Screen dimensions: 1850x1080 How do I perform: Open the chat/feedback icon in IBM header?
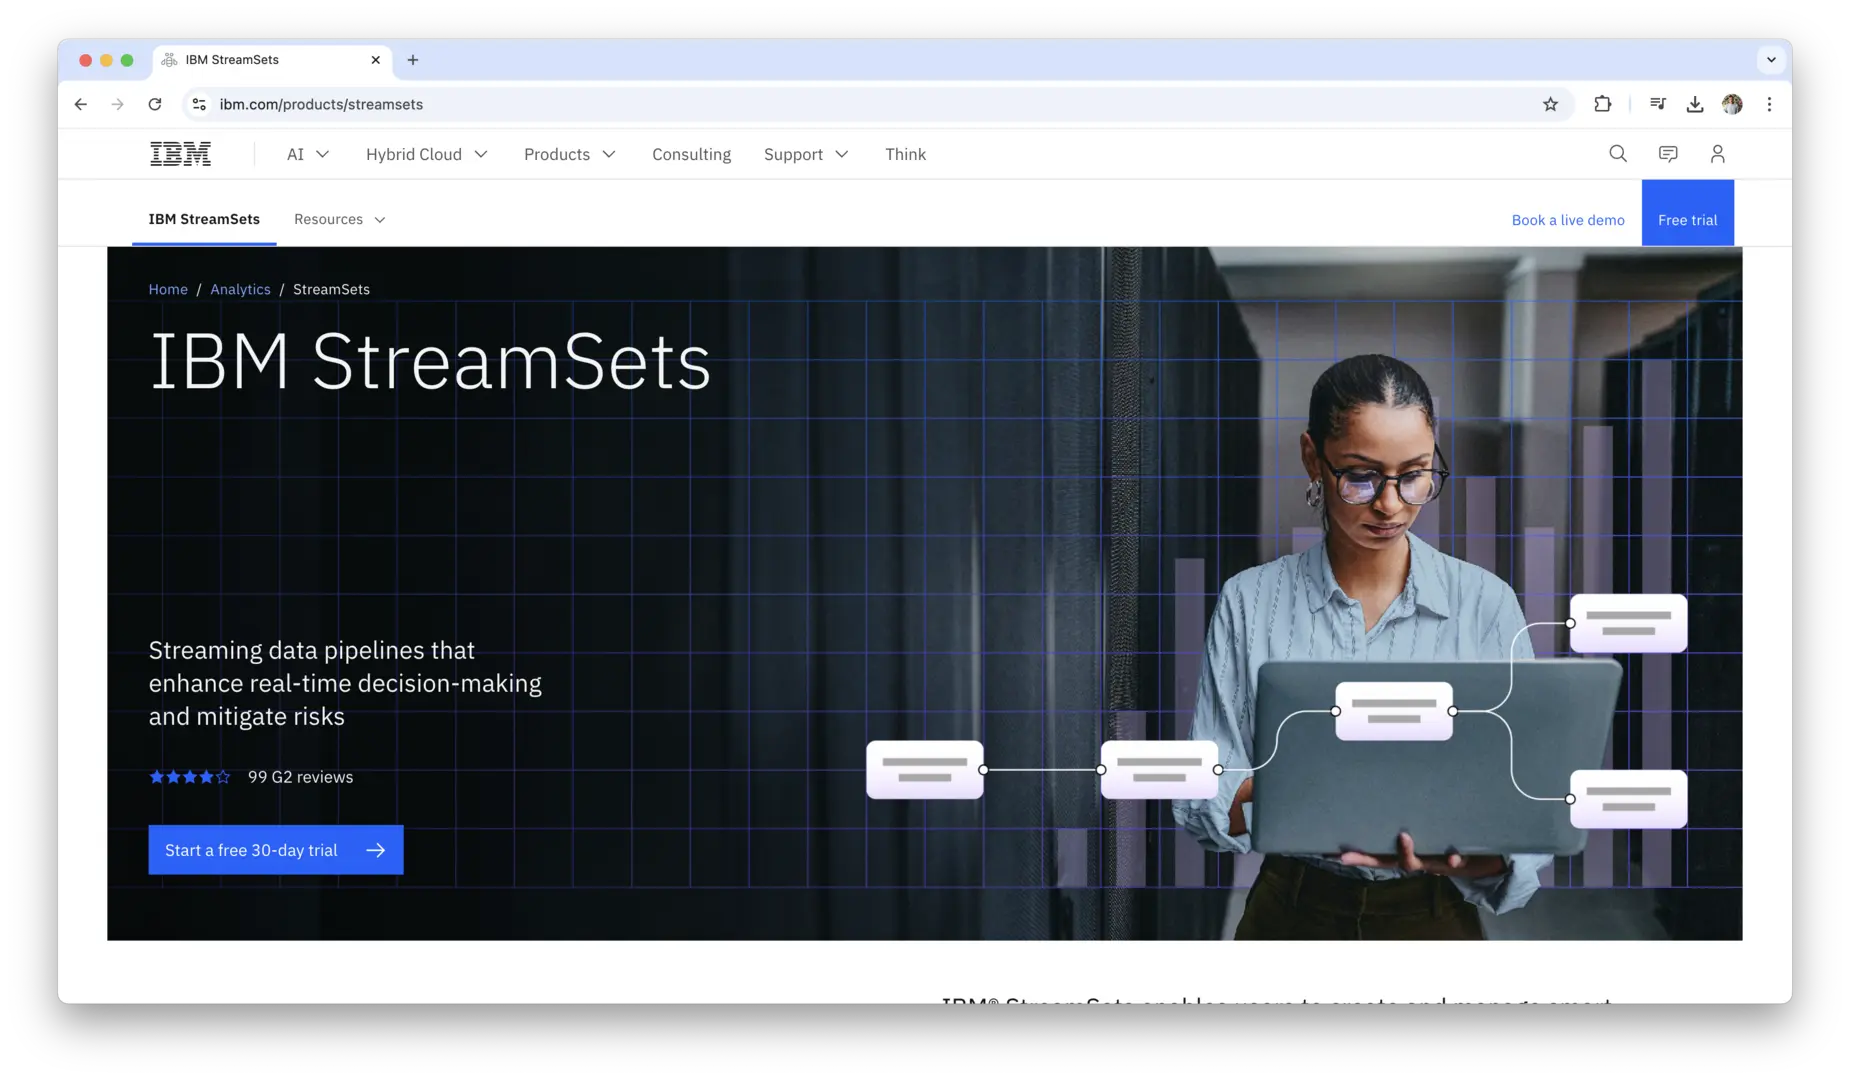1667,153
